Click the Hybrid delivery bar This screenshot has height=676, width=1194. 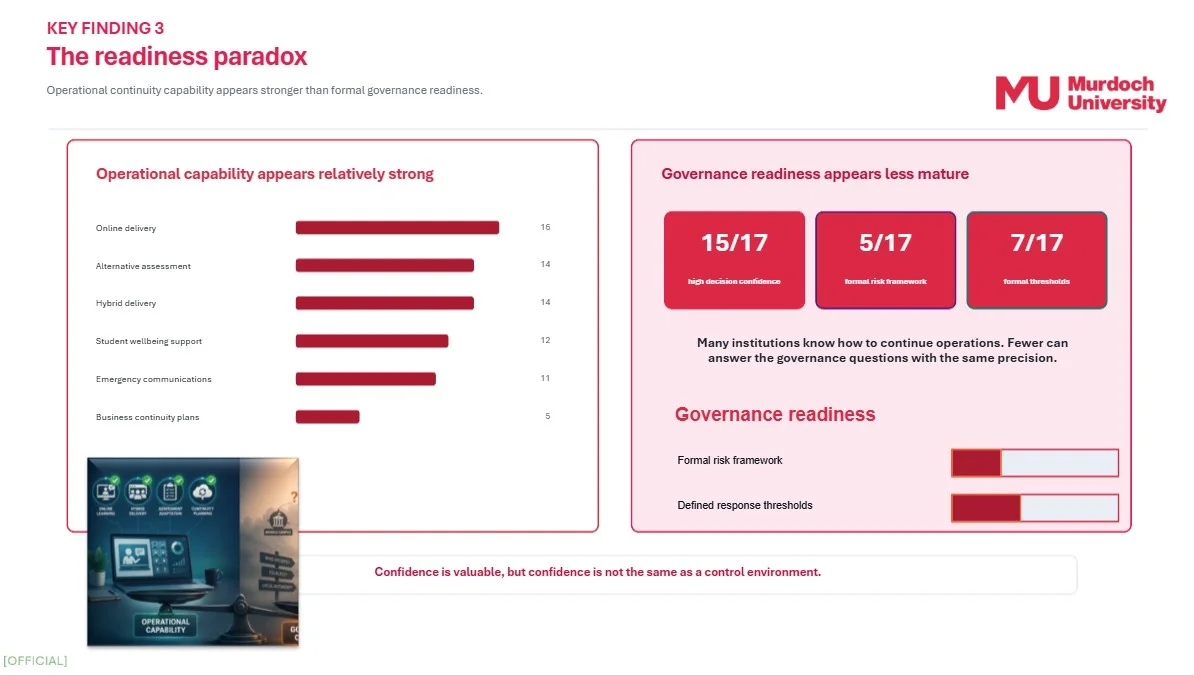[x=385, y=303]
